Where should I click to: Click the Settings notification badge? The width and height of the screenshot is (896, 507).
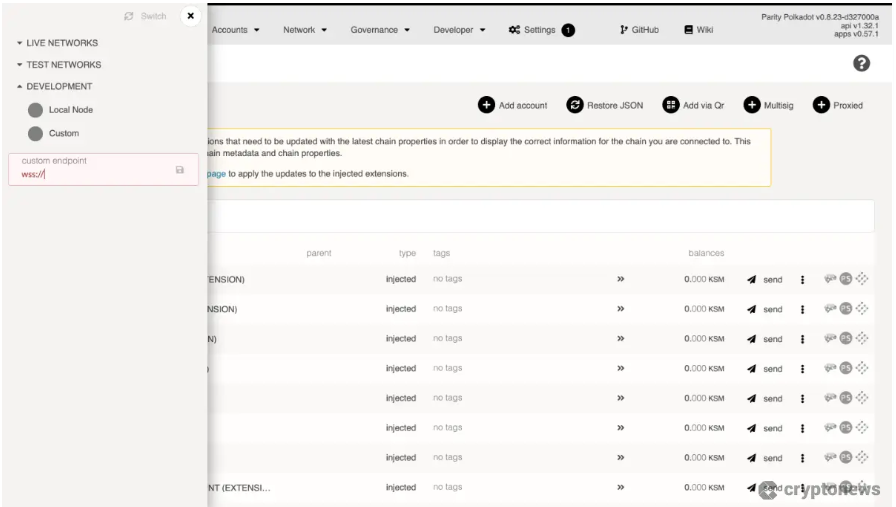click(x=568, y=30)
